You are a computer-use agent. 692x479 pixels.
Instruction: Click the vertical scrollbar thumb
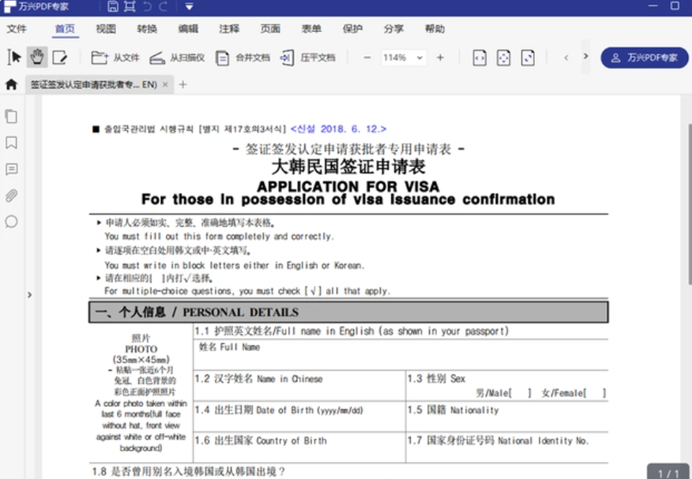pos(690,203)
